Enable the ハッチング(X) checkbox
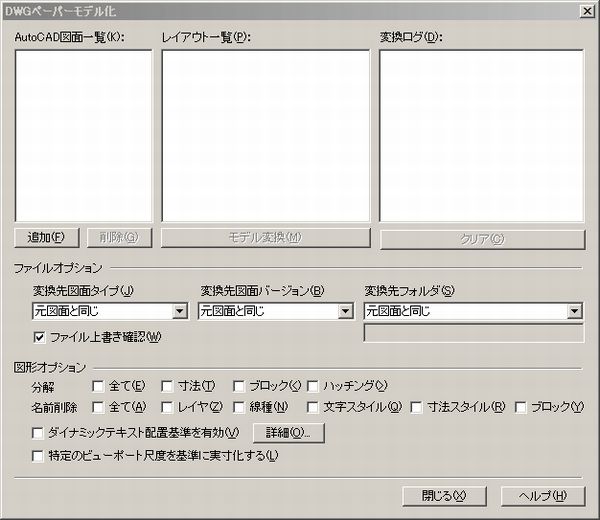The height and width of the screenshot is (520, 600). click(314, 385)
